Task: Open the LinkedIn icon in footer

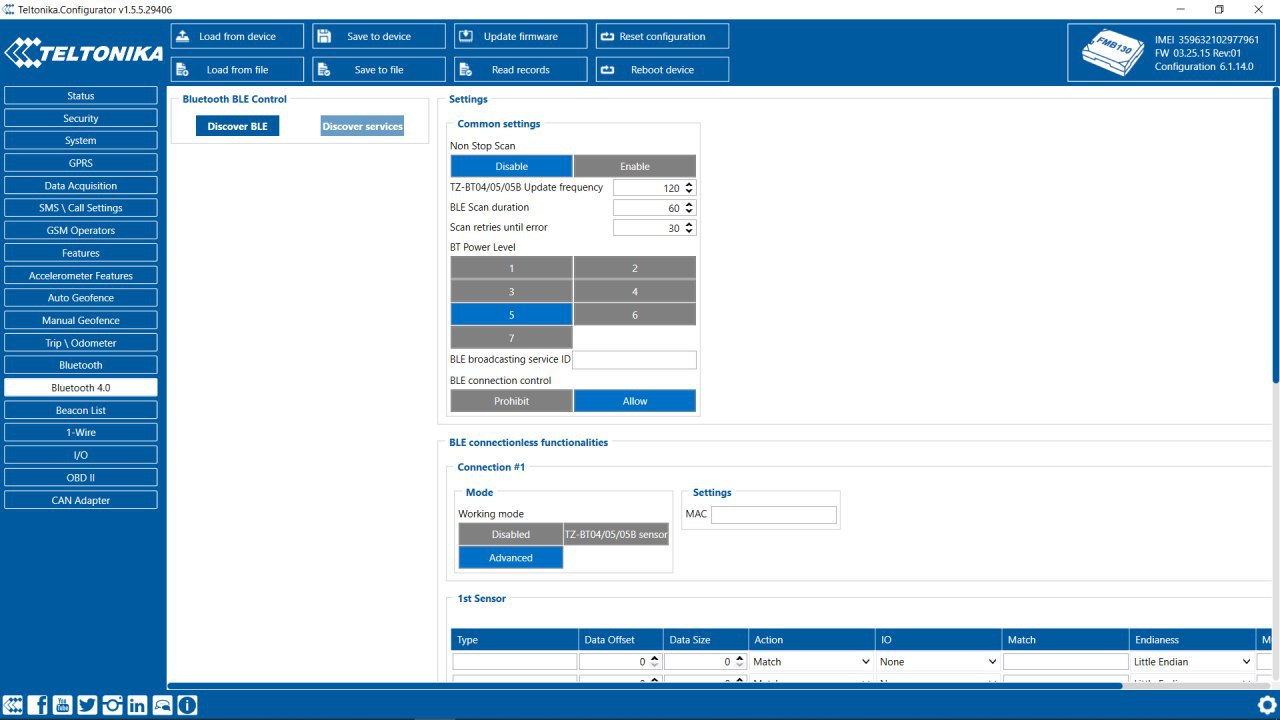Action: (x=137, y=705)
